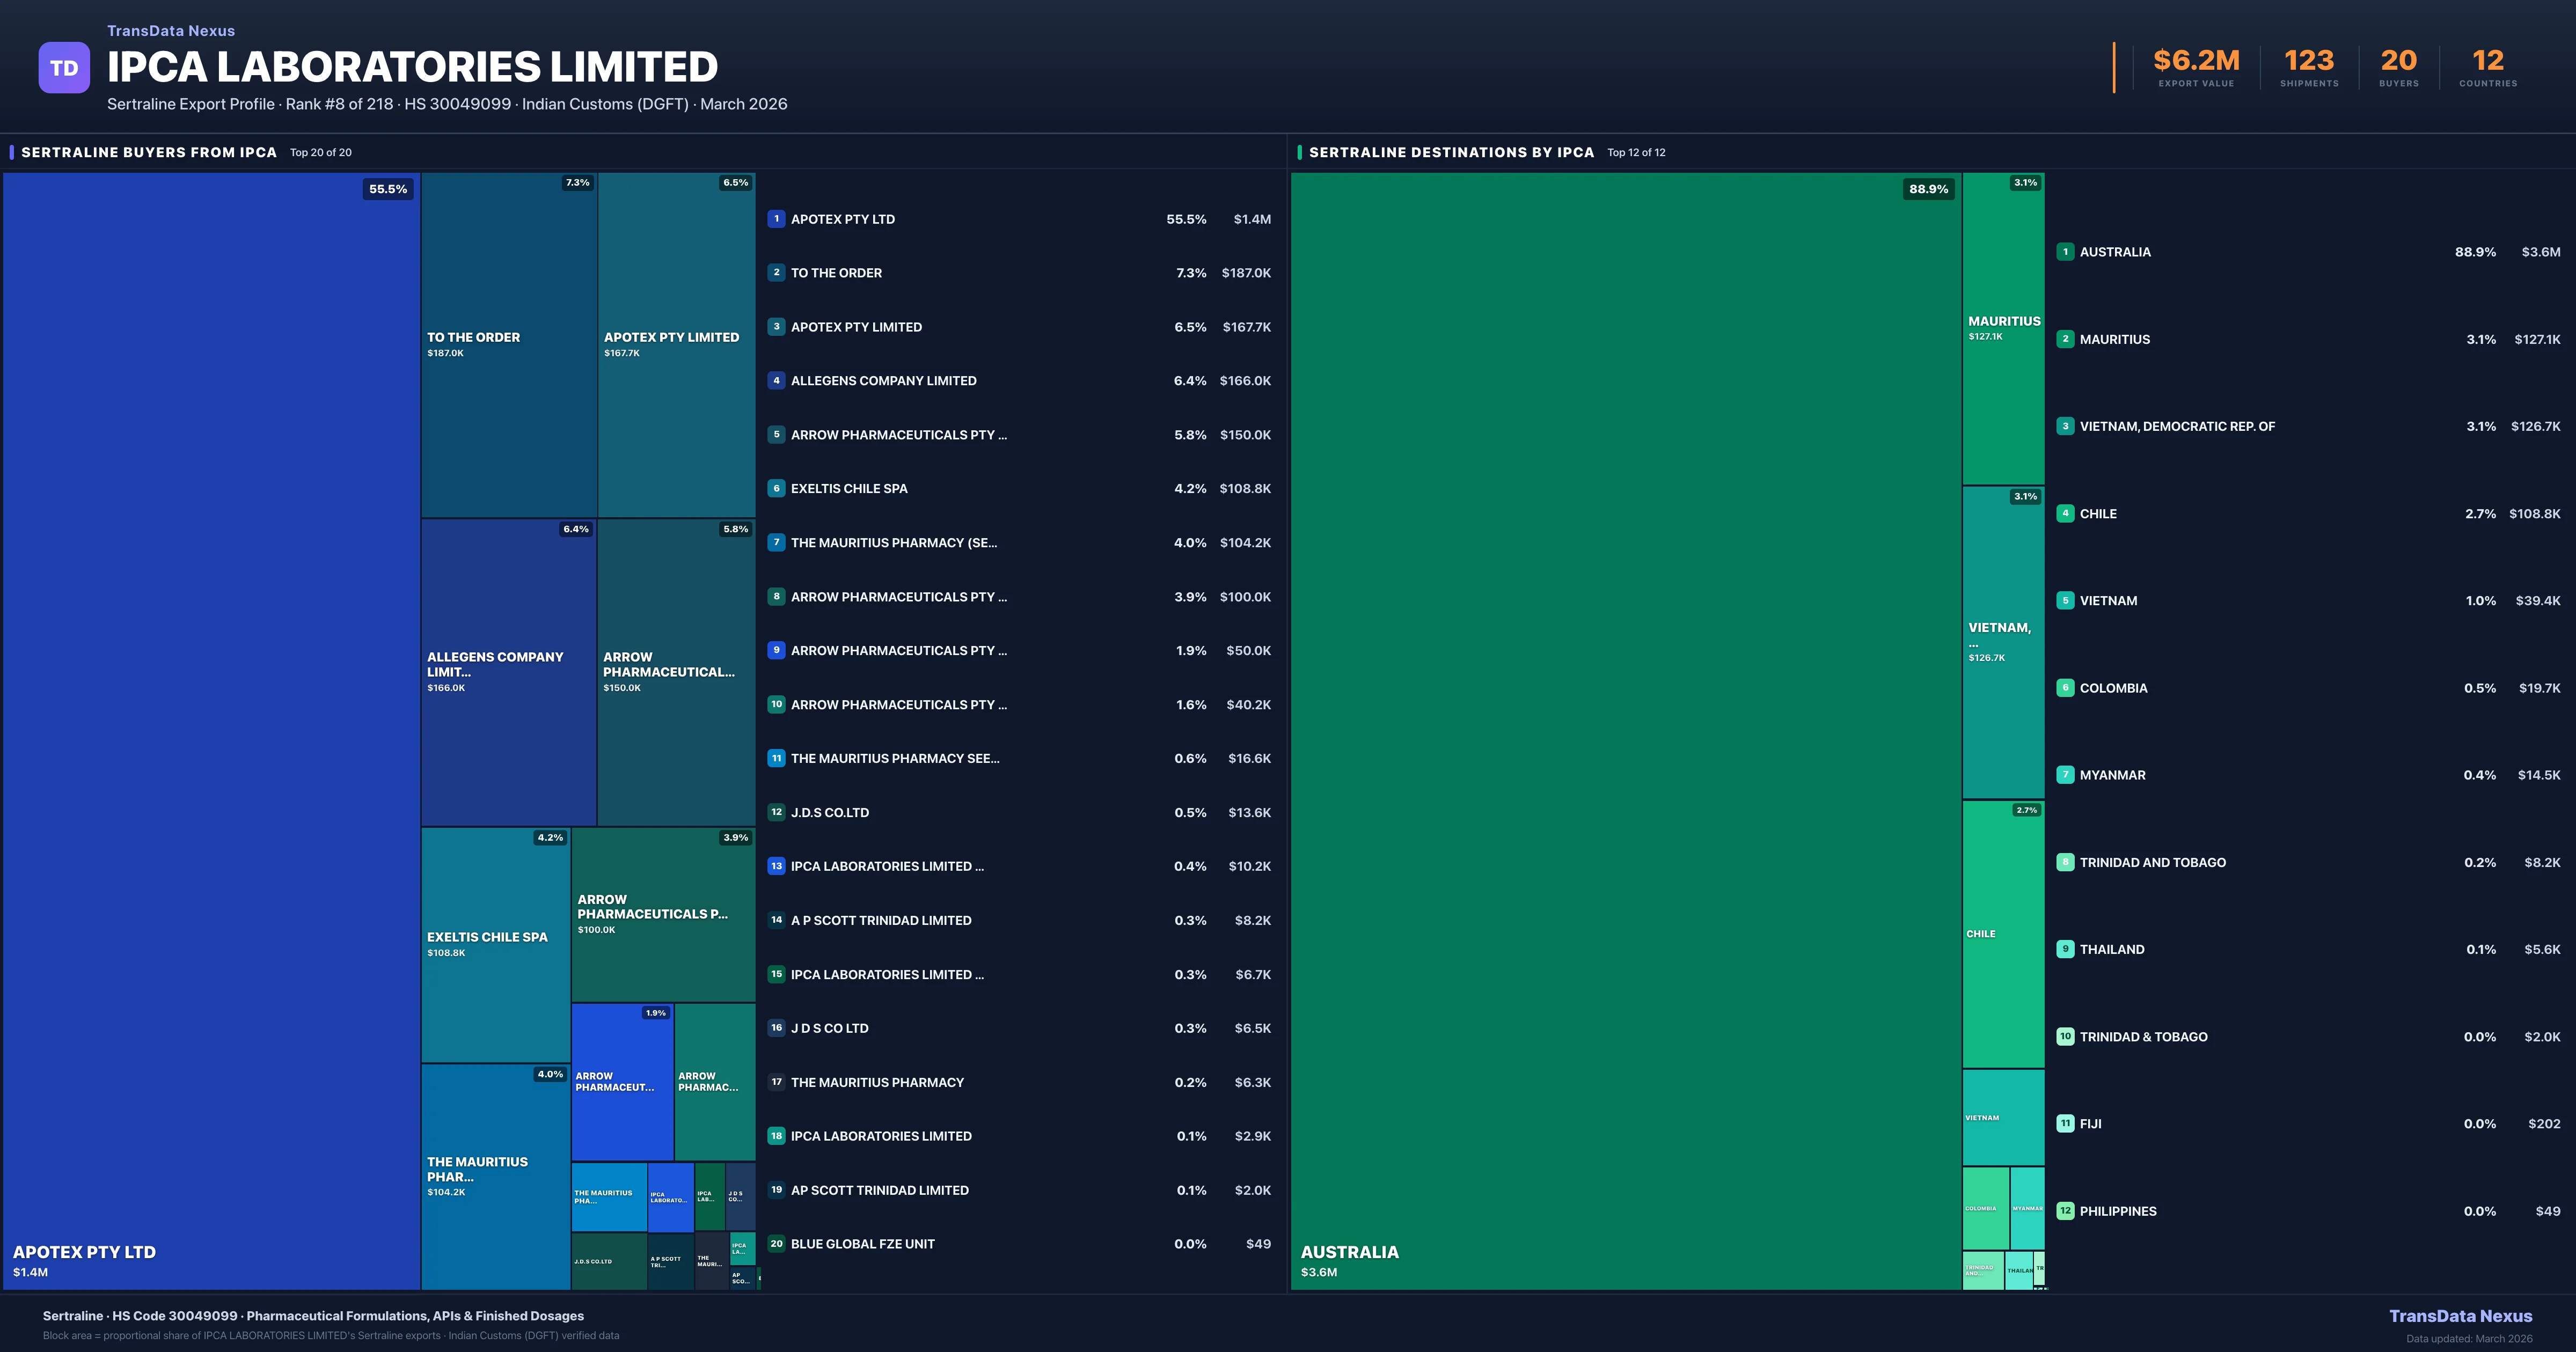Open Sertraline Destinations By IPCA section header
The image size is (2576, 1352).
click(1451, 153)
